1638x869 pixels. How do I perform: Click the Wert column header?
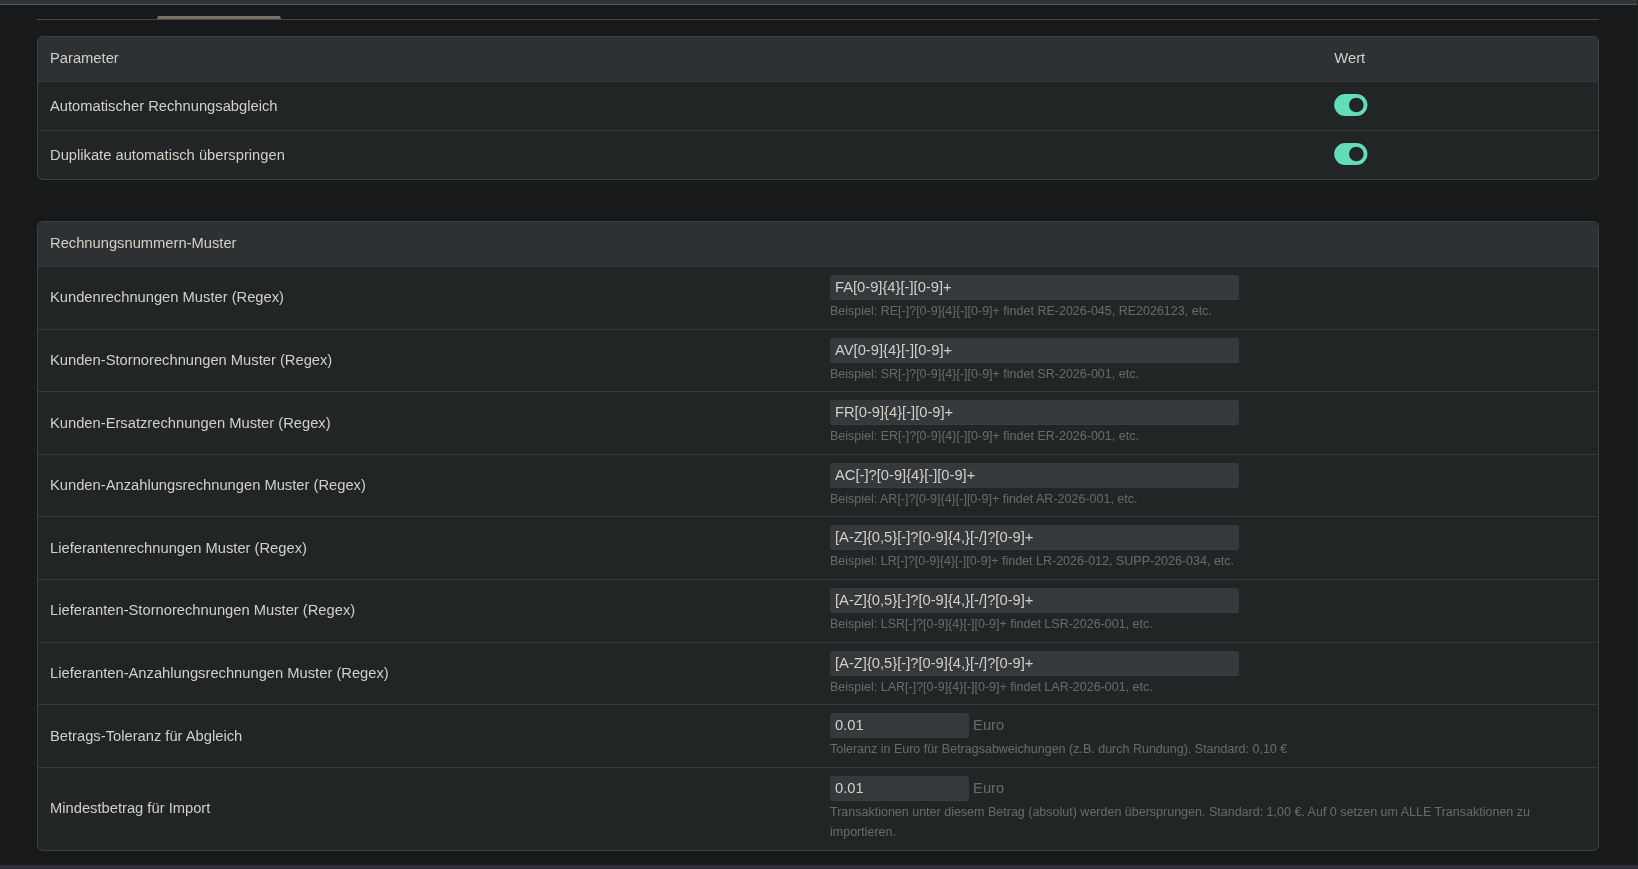pos(1349,58)
